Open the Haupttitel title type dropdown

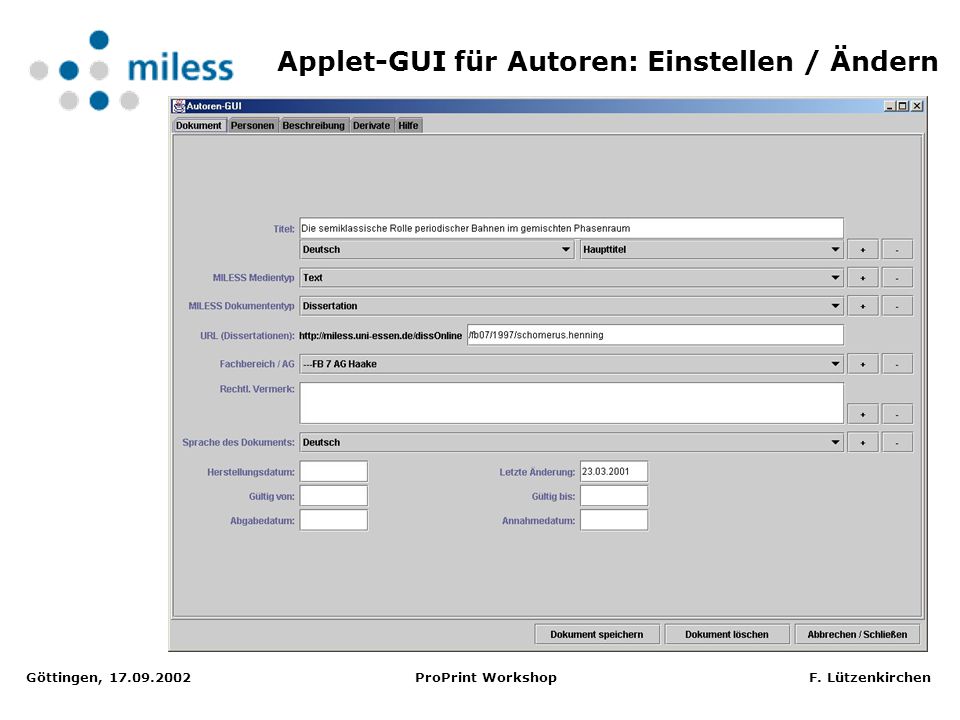click(x=711, y=250)
